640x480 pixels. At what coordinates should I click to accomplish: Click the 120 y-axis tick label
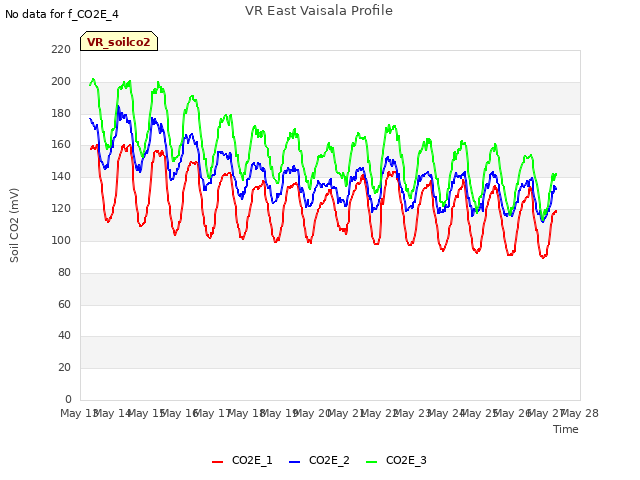(61, 208)
